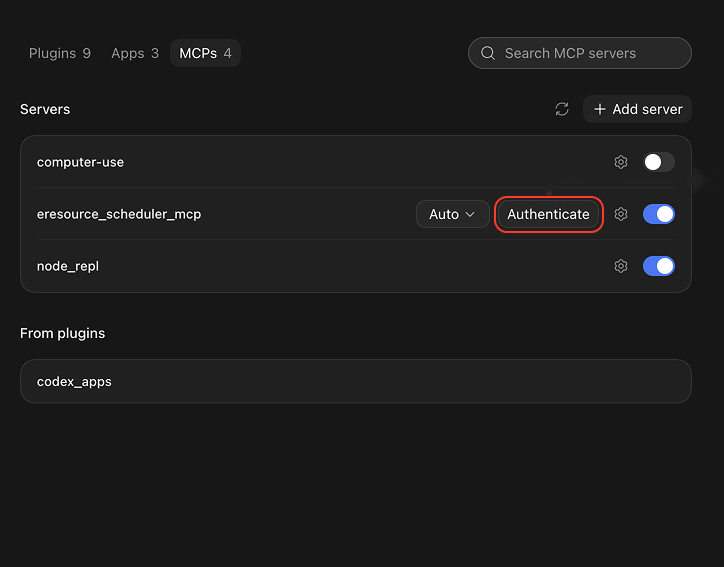Image resolution: width=724 pixels, height=567 pixels.
Task: Open settings gear for eresource_scheduler_mcp
Action: tap(621, 214)
